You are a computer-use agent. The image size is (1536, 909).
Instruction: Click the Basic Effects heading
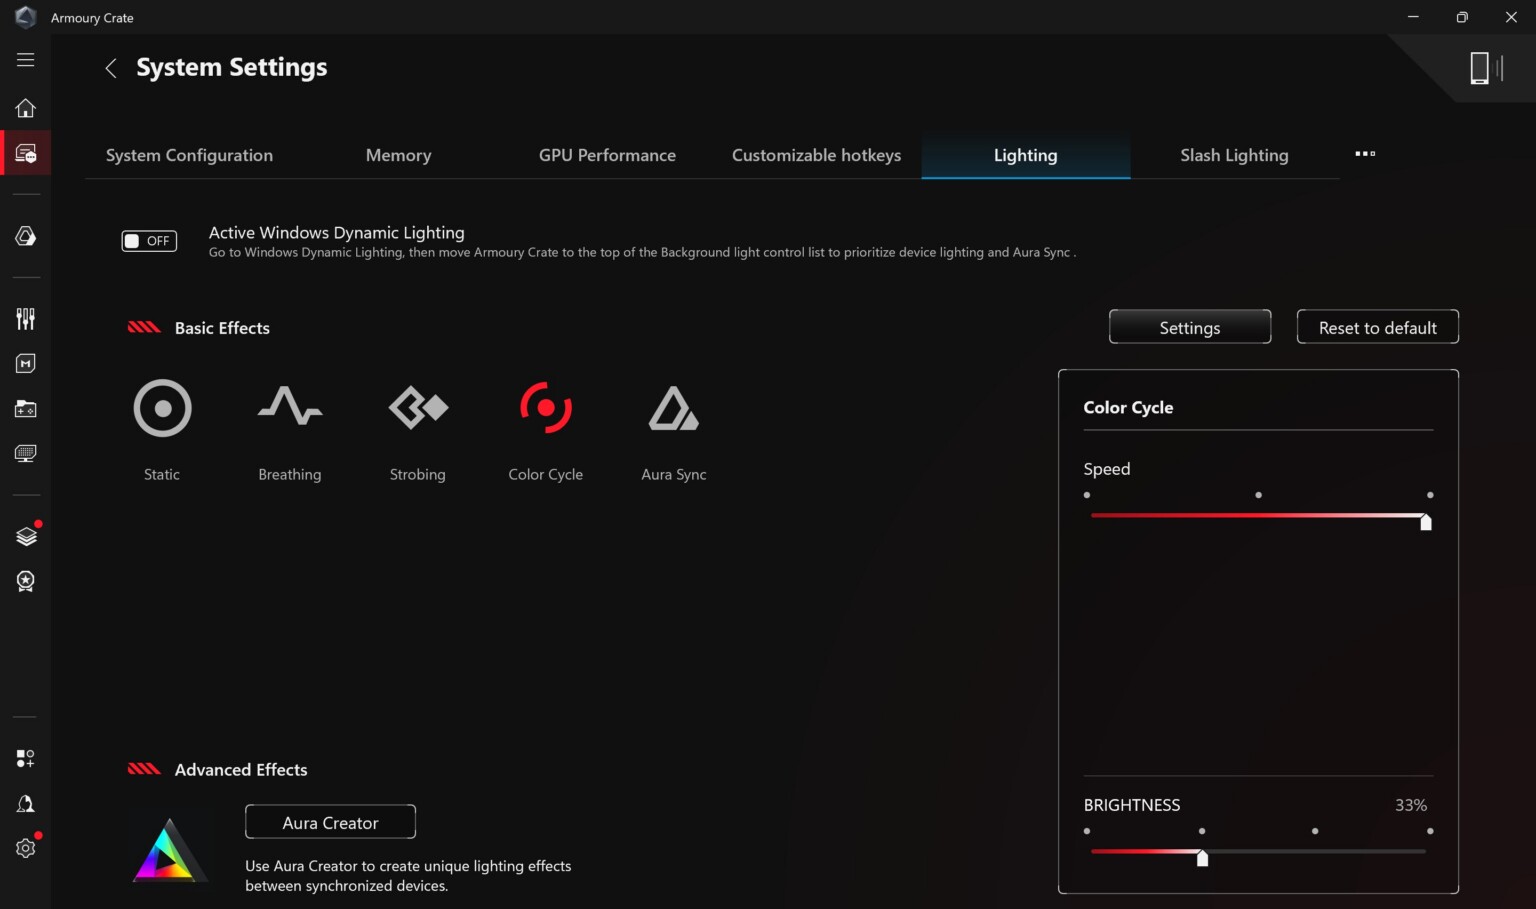coord(222,328)
